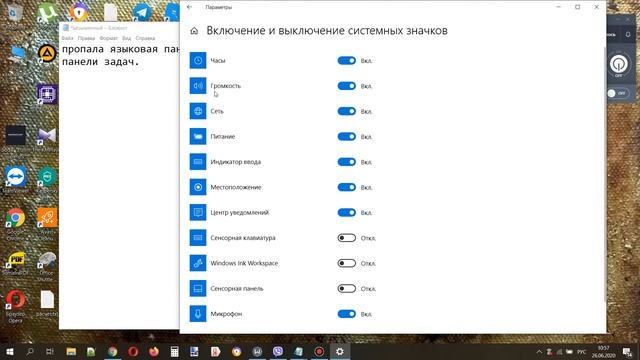Click the microphone icon beside Микрофон
The image size is (640, 360).
[x=198, y=313]
